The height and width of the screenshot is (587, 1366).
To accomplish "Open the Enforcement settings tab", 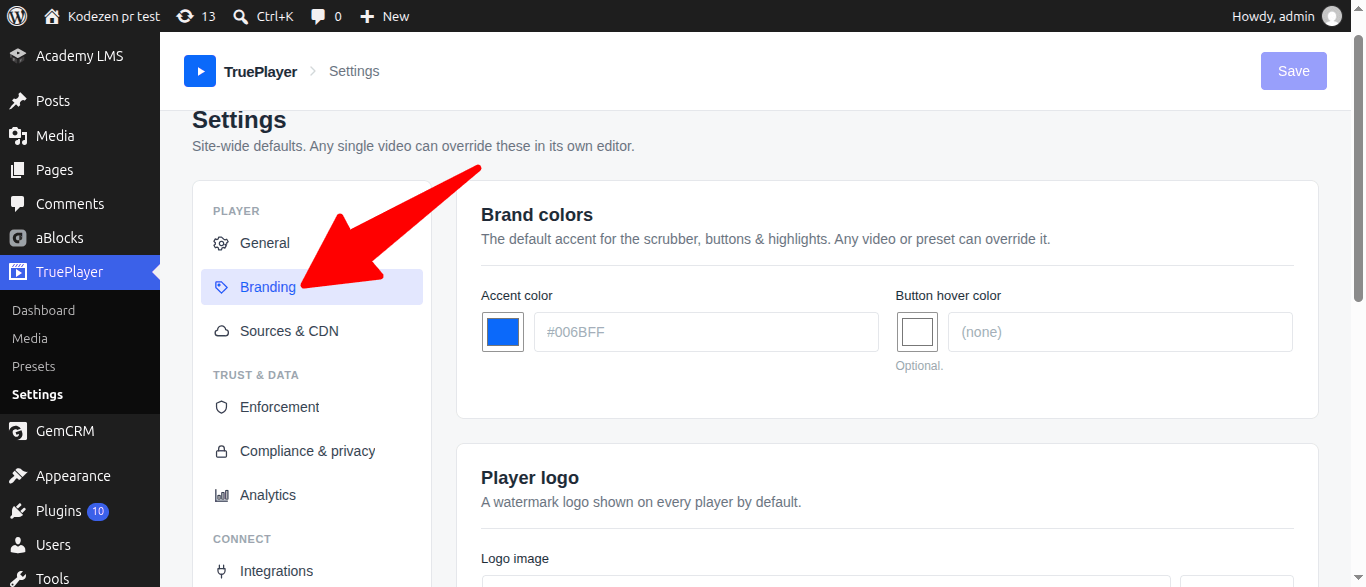I will pyautogui.click(x=312, y=407).
